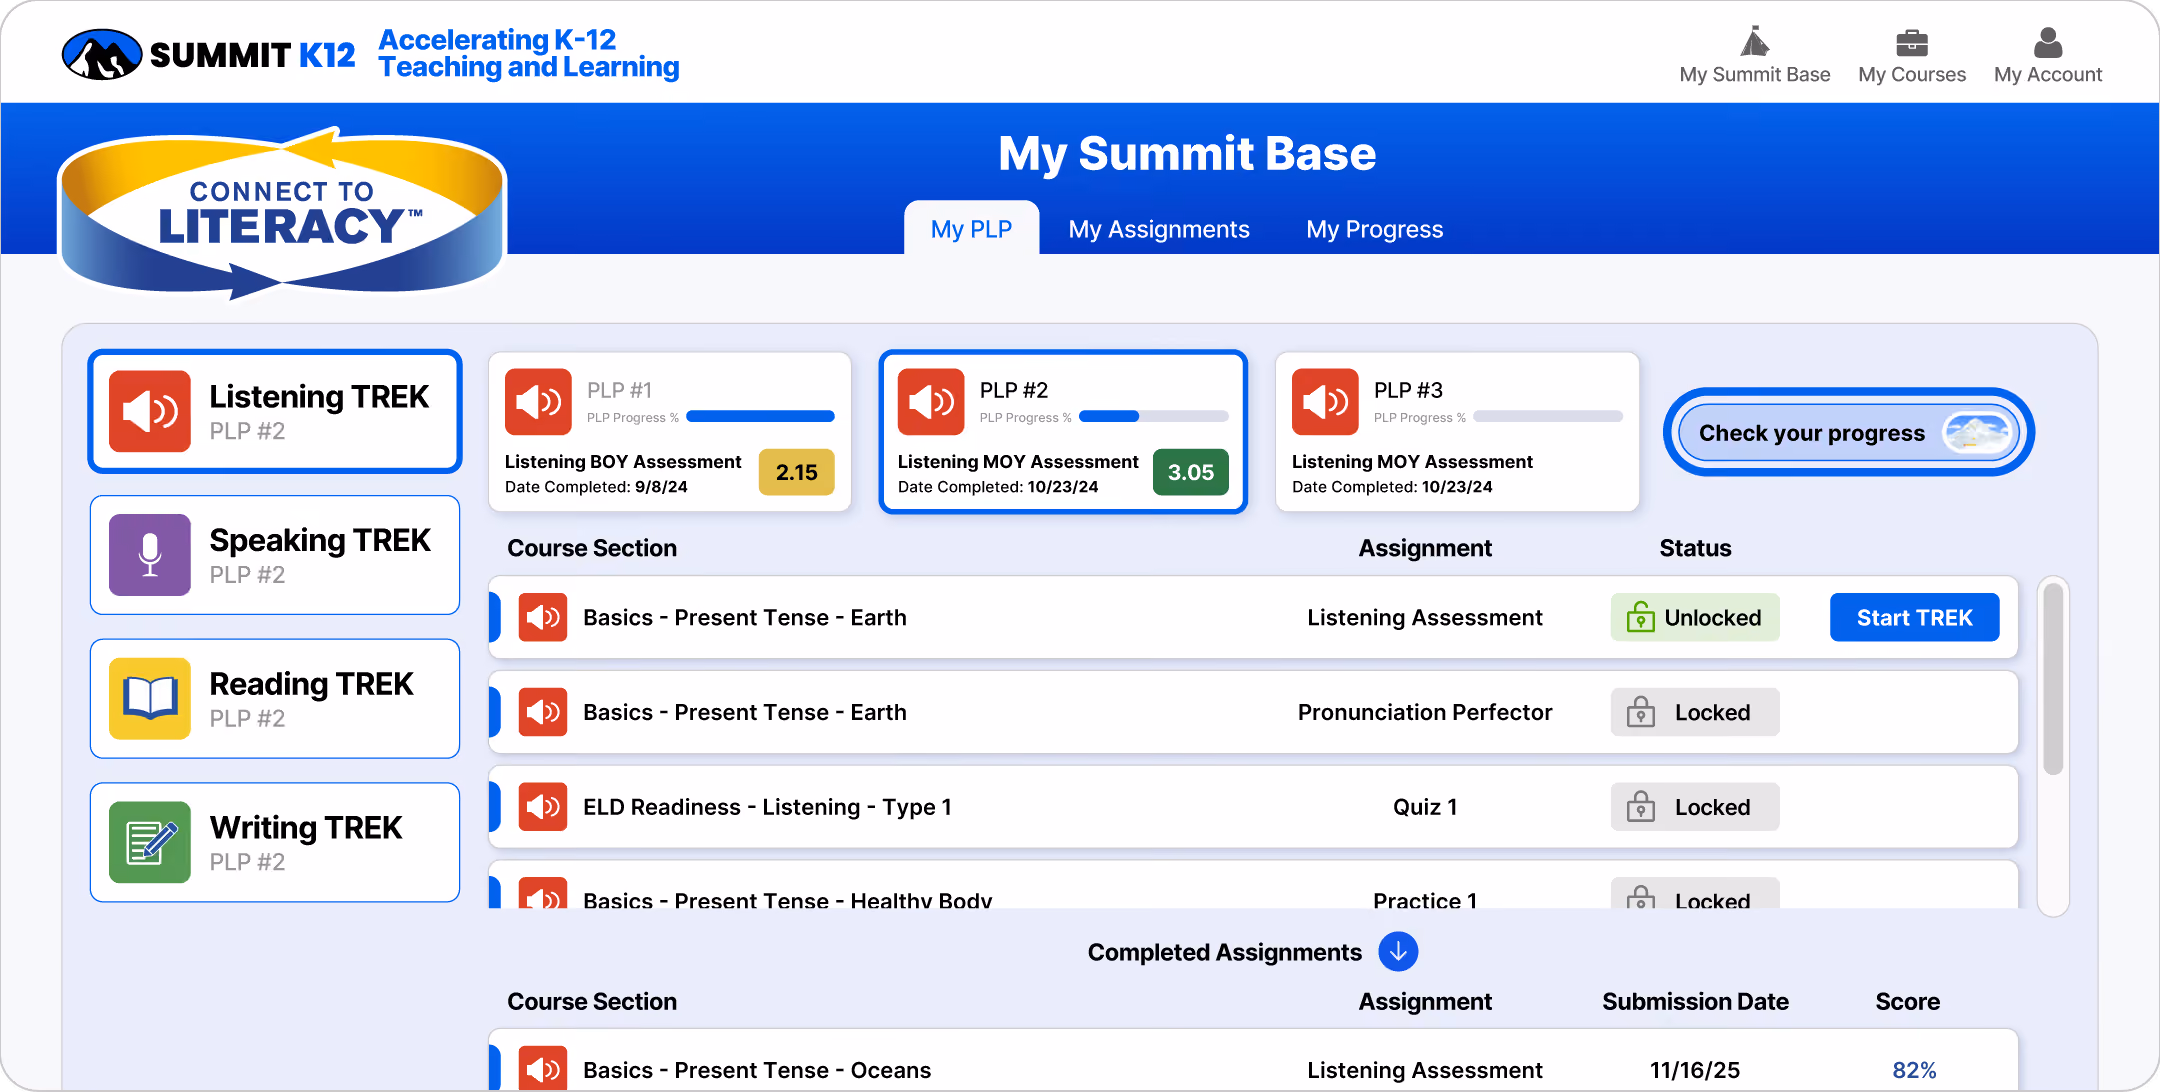Click speaker icon in Present Tense Oceans row

coord(543,1068)
